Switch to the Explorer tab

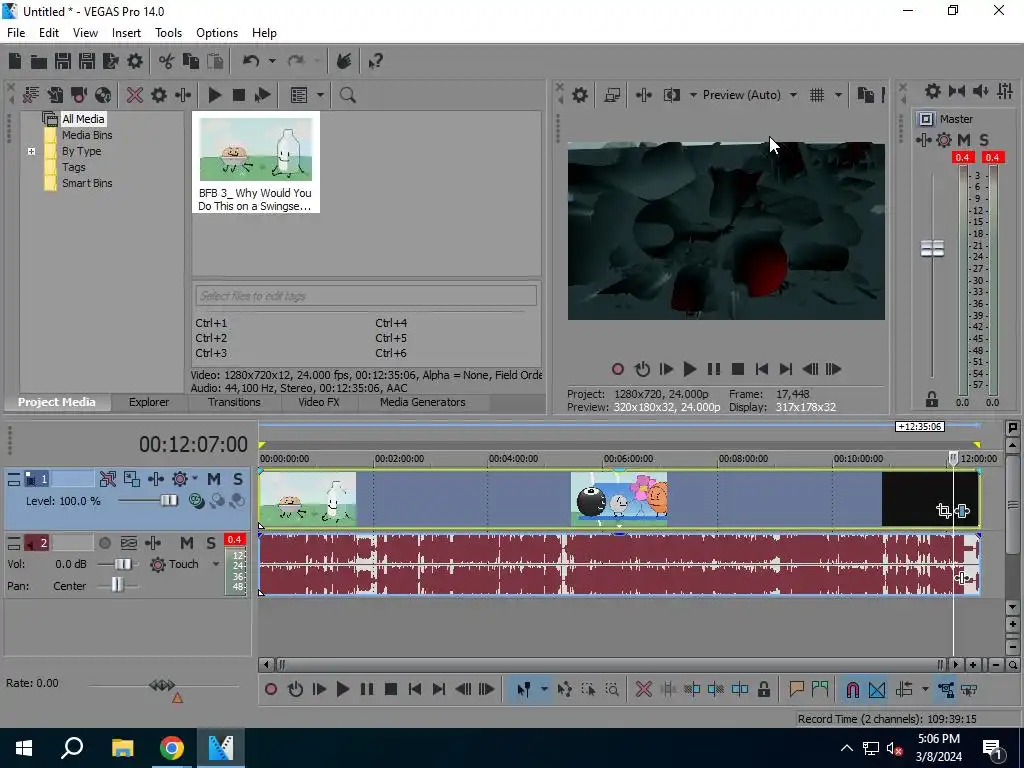(149, 402)
